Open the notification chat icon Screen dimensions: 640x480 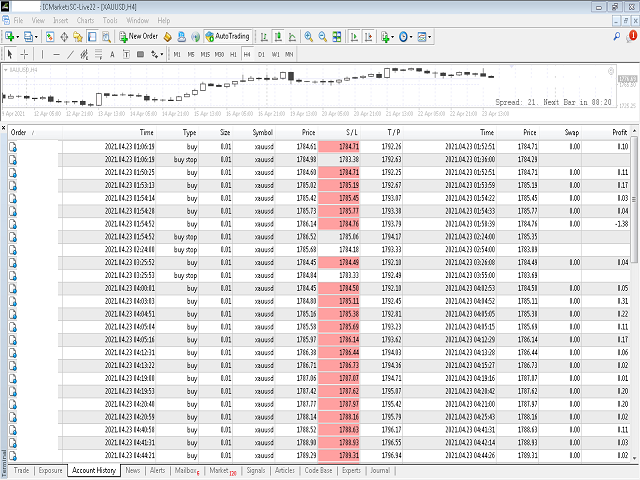click(631, 37)
